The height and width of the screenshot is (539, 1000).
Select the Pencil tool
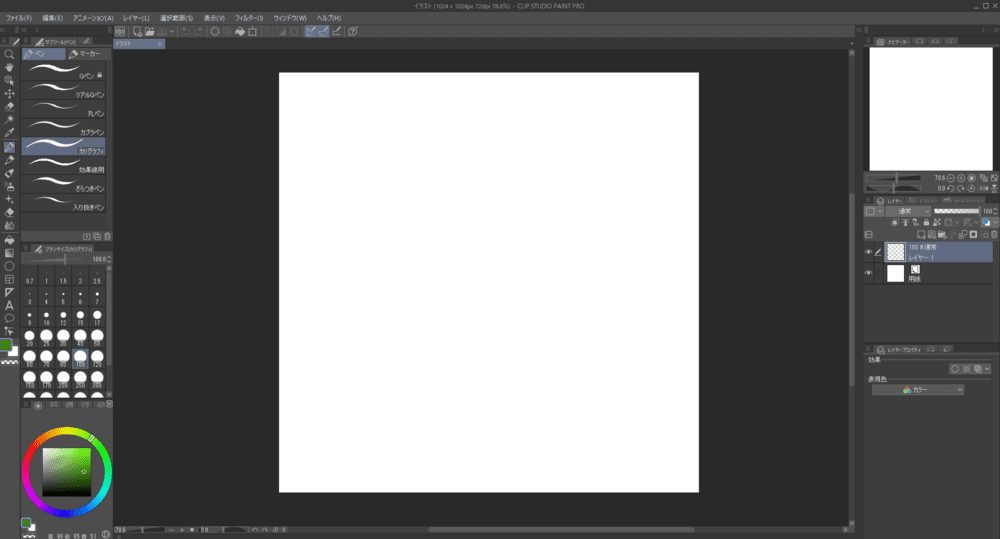click(9, 160)
